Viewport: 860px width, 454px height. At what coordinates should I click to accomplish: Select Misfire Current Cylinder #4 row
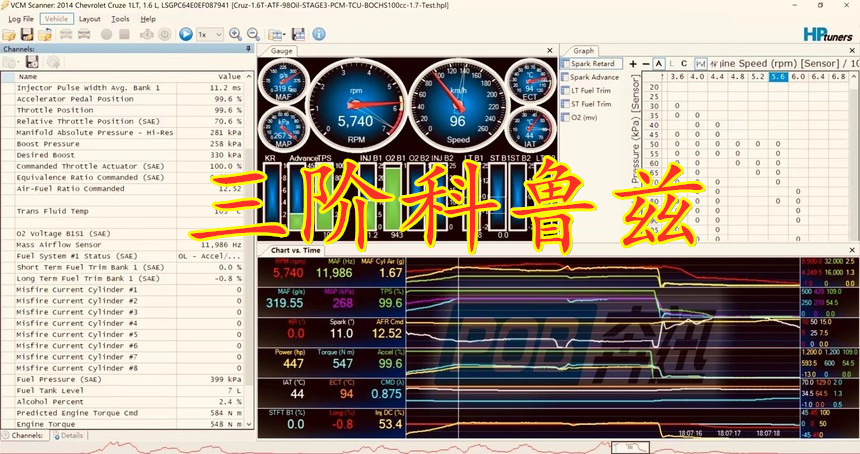pos(122,324)
